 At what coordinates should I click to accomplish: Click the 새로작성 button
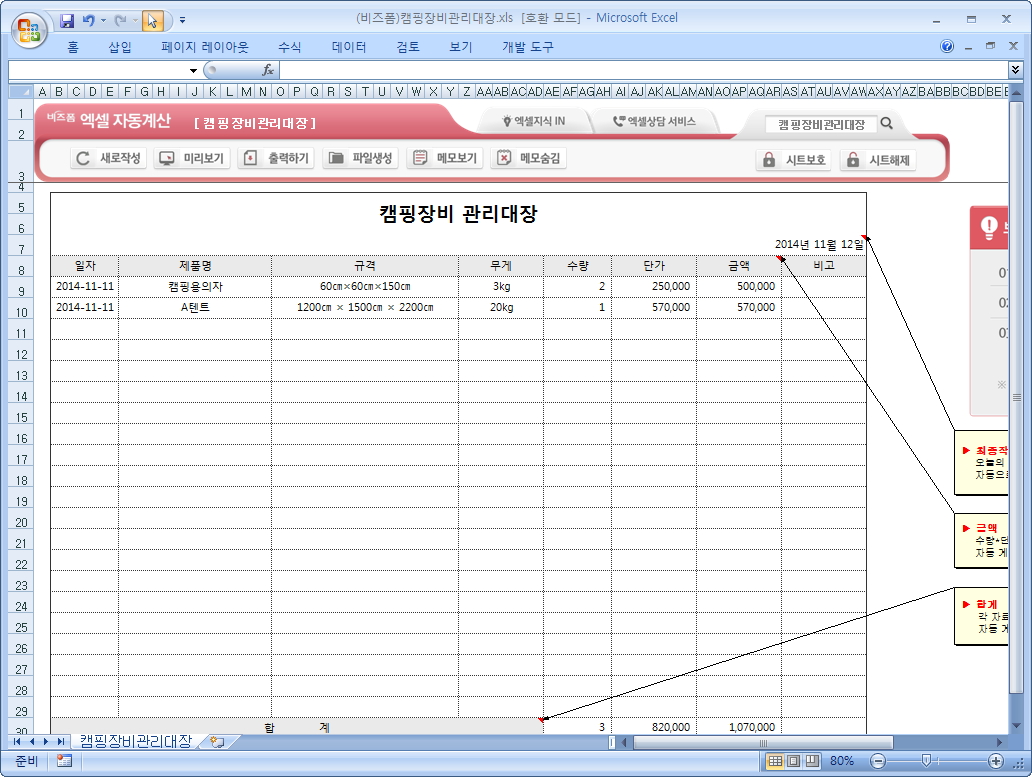point(109,158)
